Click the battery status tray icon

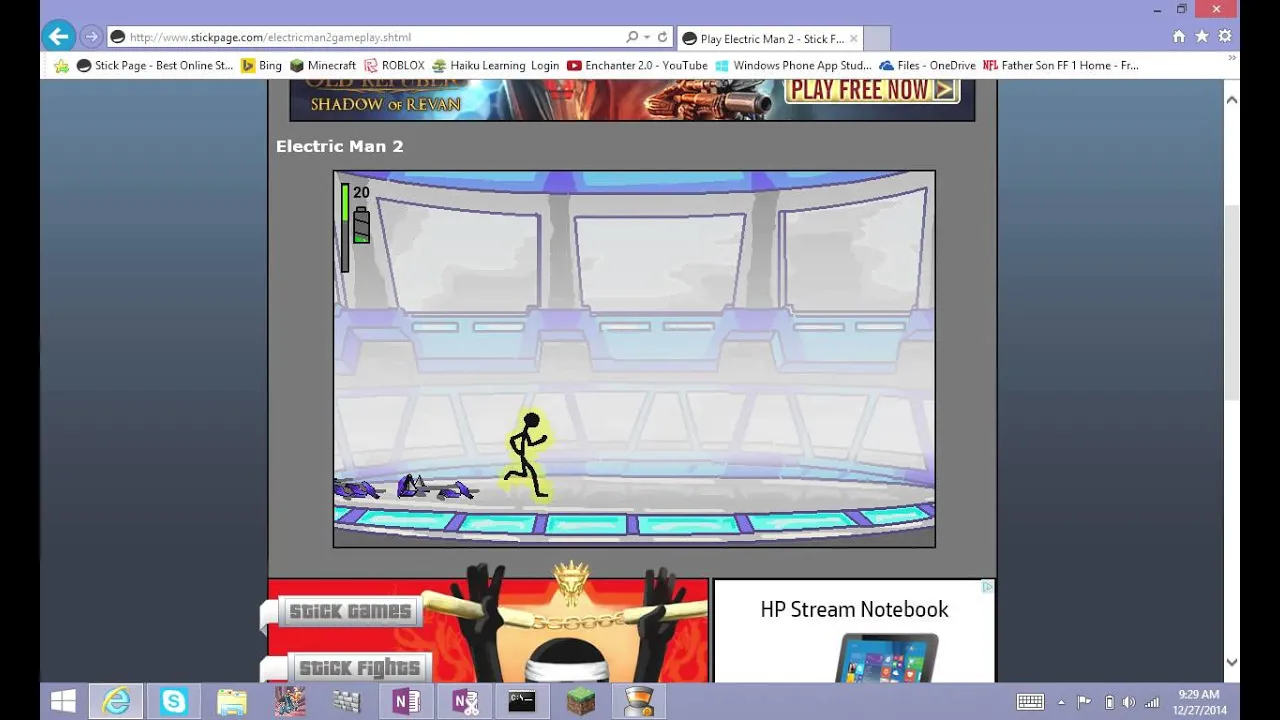1109,702
